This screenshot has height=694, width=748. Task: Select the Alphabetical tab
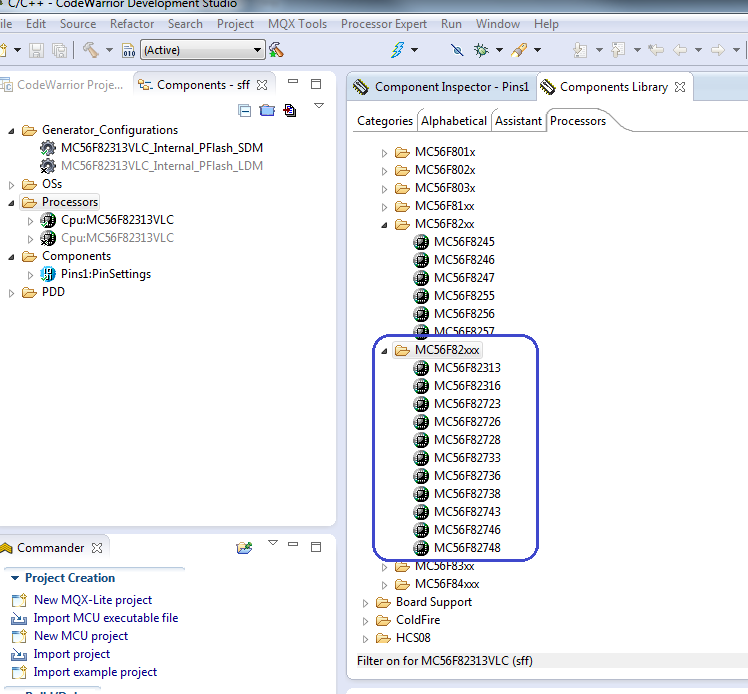click(x=454, y=121)
